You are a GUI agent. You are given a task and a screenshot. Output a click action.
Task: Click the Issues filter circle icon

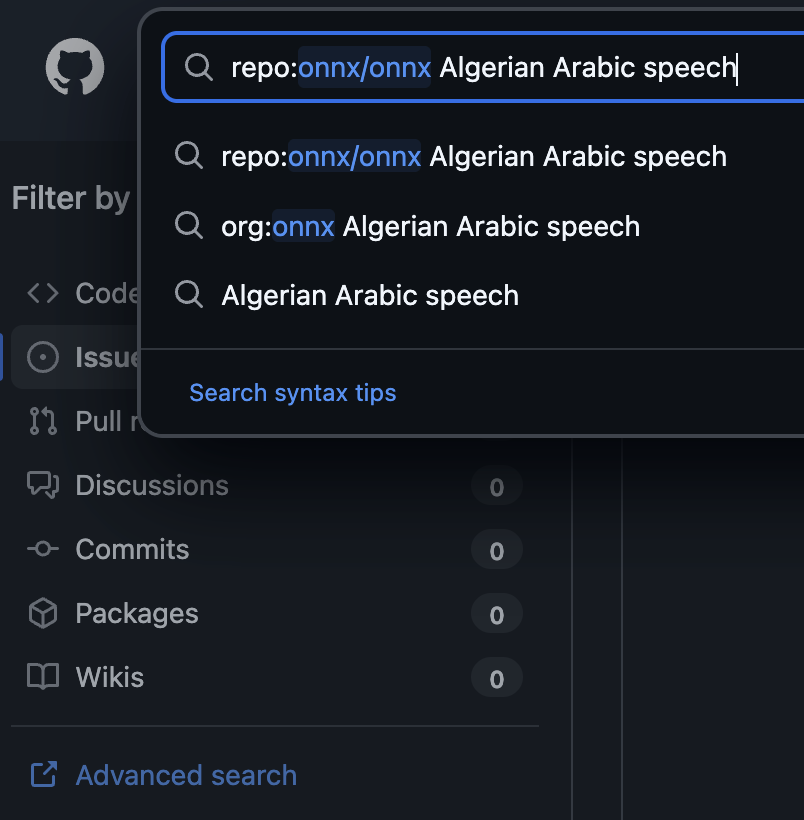(x=43, y=357)
